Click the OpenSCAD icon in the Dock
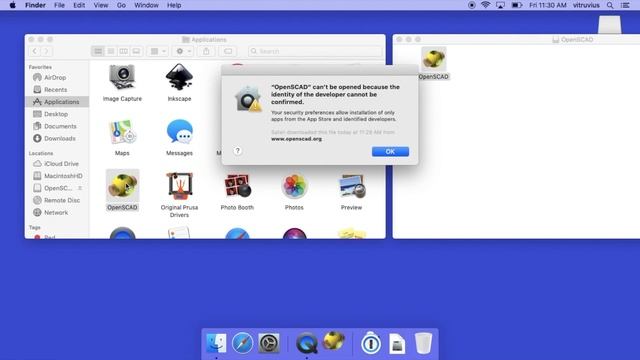The height and width of the screenshot is (360, 640). [333, 341]
